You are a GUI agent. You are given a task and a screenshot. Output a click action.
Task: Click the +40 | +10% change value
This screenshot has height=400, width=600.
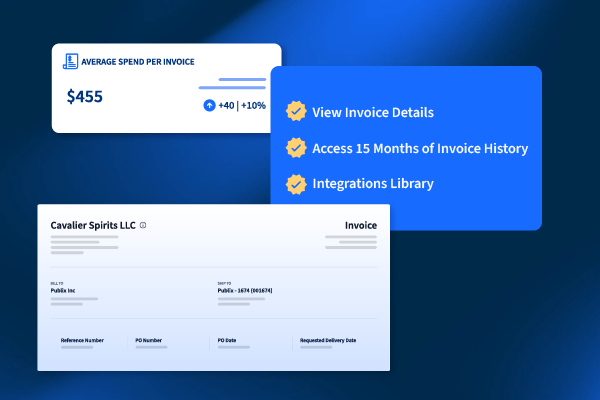click(242, 105)
